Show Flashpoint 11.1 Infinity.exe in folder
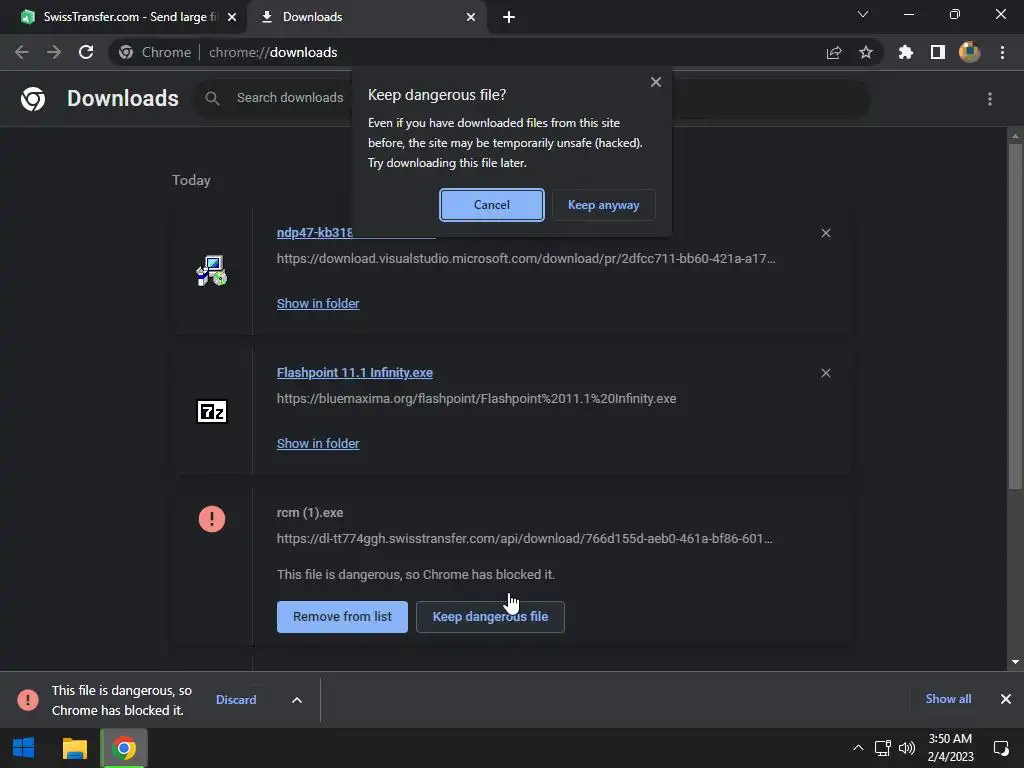Screen dimensions: 1024x768 318,443
